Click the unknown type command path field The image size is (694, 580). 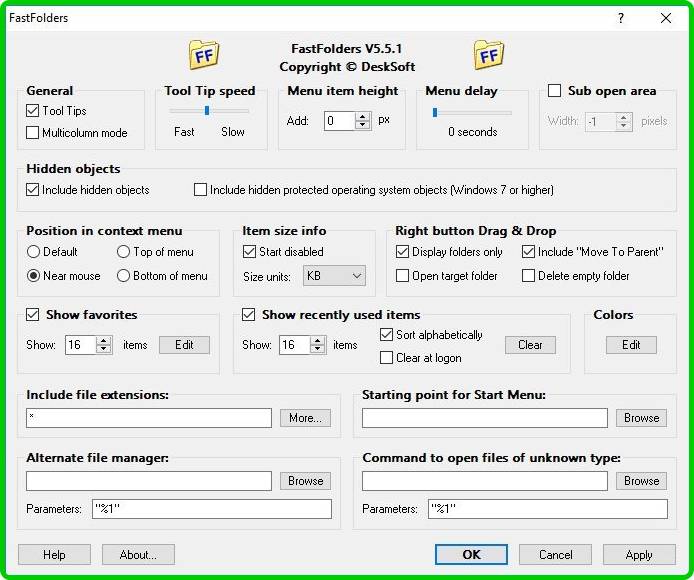point(485,481)
